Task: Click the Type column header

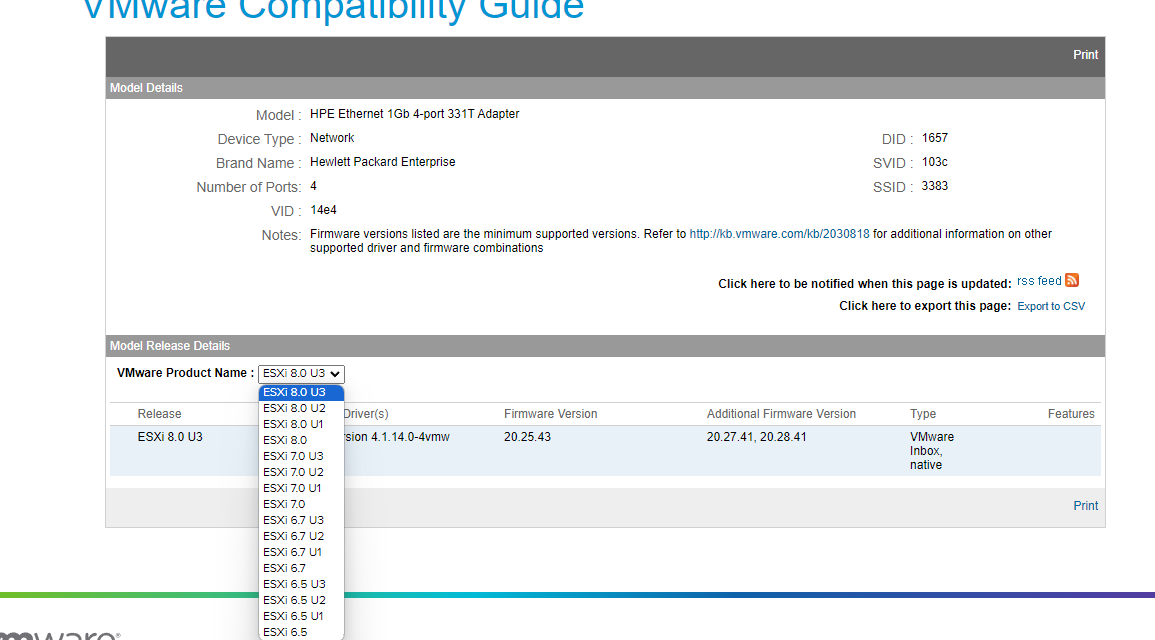Action: 922,414
